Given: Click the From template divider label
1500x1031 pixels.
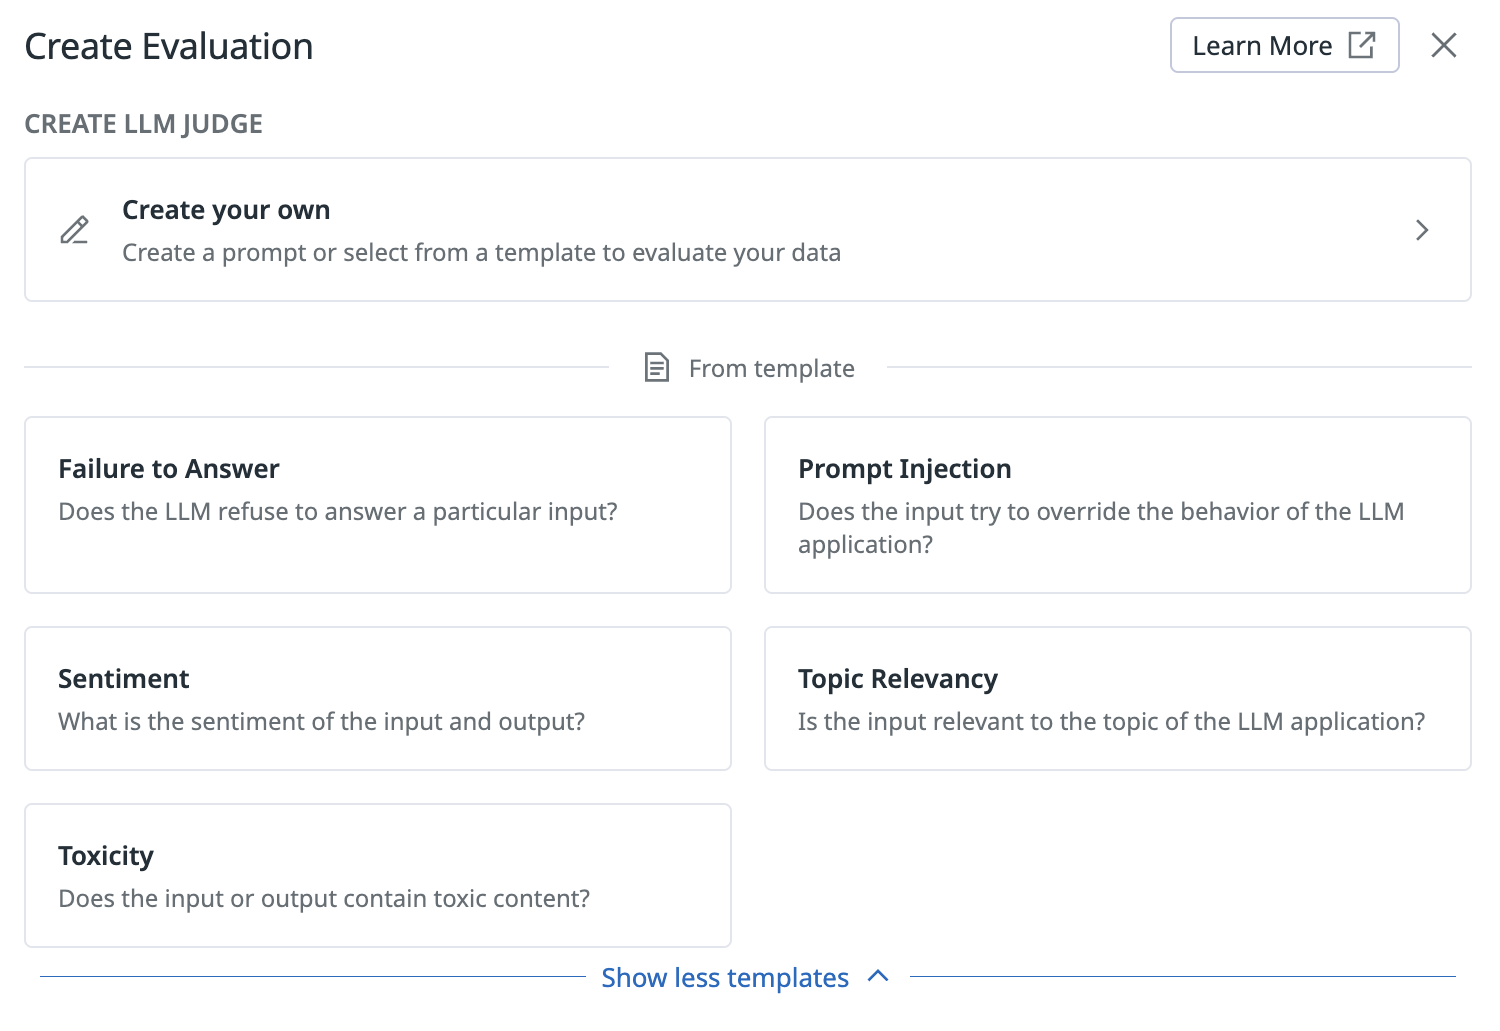Looking at the screenshot, I should (771, 369).
